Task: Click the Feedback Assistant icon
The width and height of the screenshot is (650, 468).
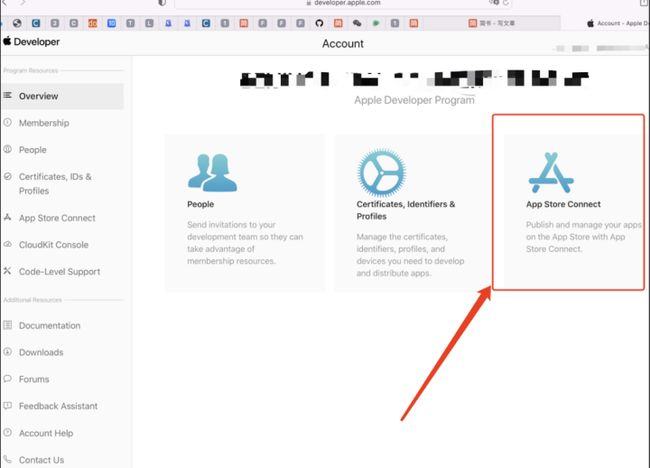Action: [x=7, y=405]
